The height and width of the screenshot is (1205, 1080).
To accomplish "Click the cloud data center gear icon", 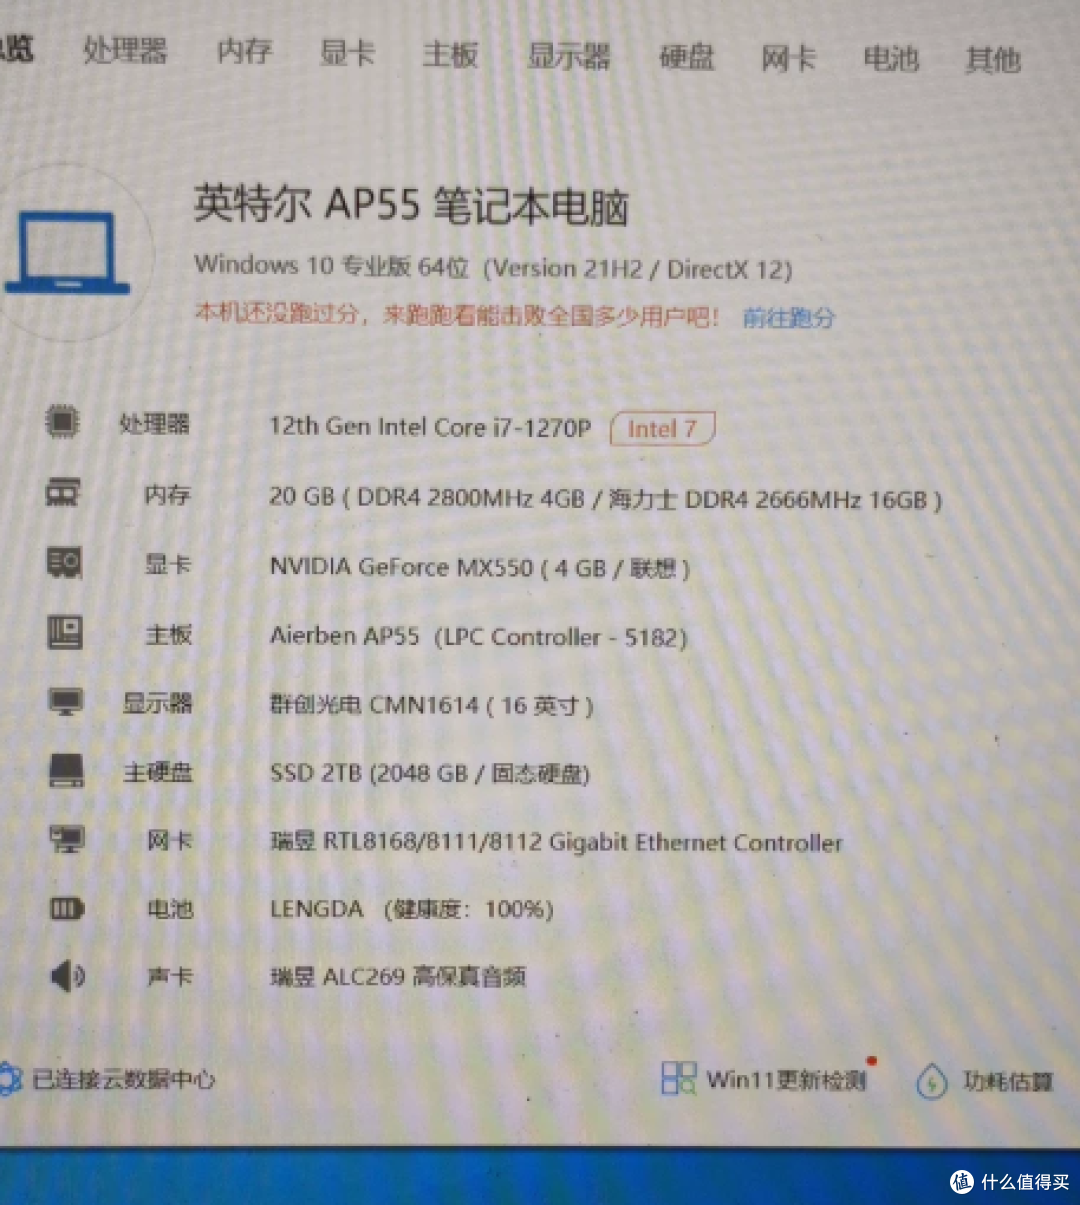I will 10,1079.
